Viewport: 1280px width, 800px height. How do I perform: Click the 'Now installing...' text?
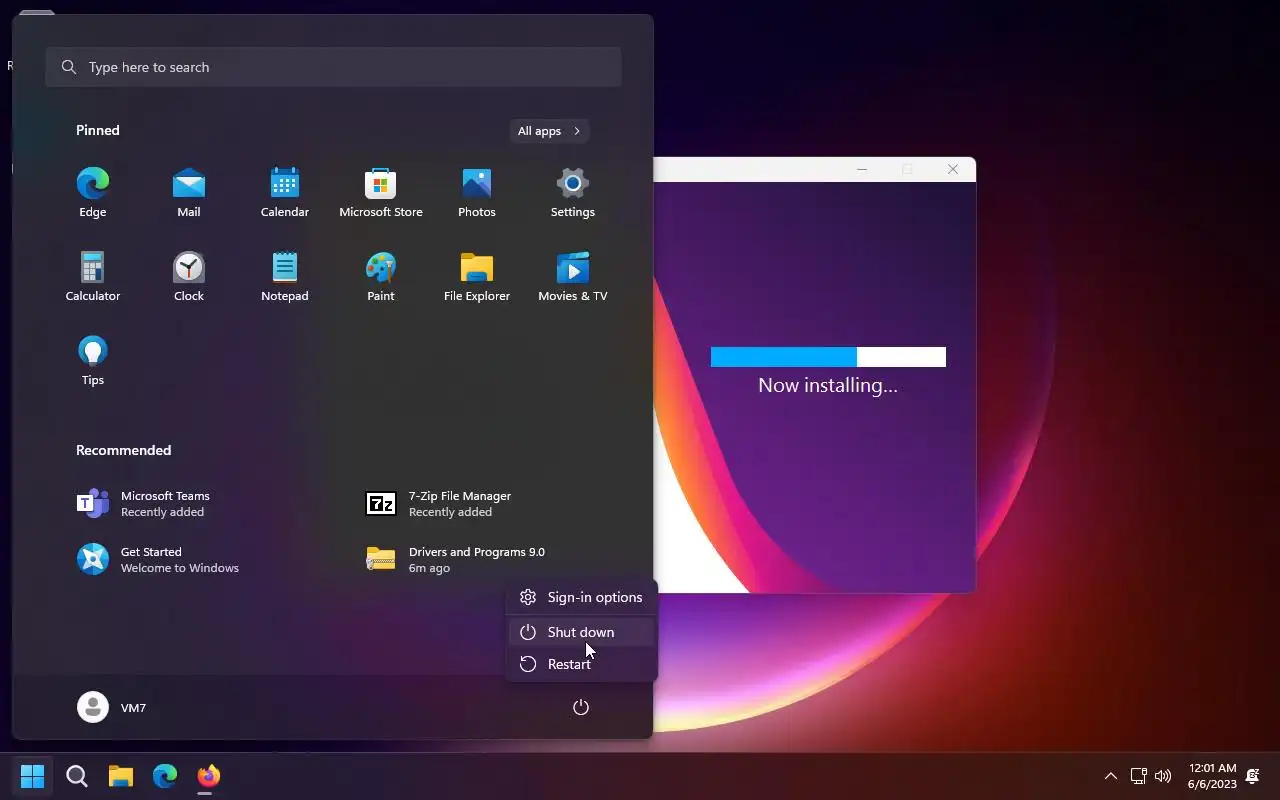828,385
